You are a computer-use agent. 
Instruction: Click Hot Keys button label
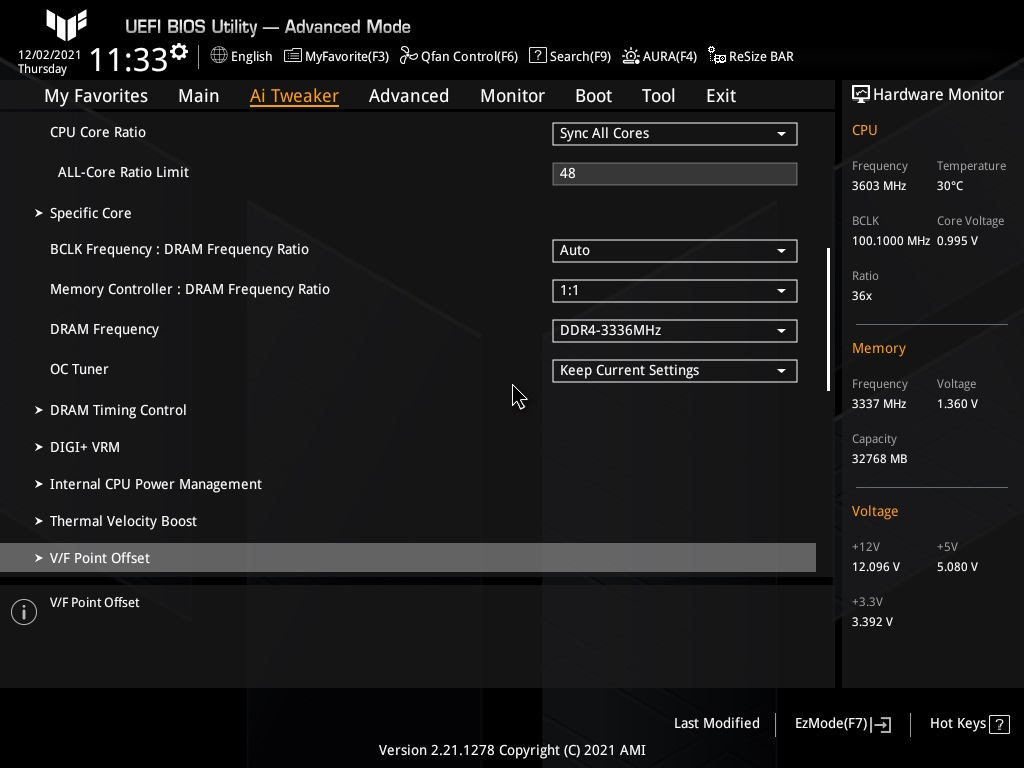coord(957,724)
